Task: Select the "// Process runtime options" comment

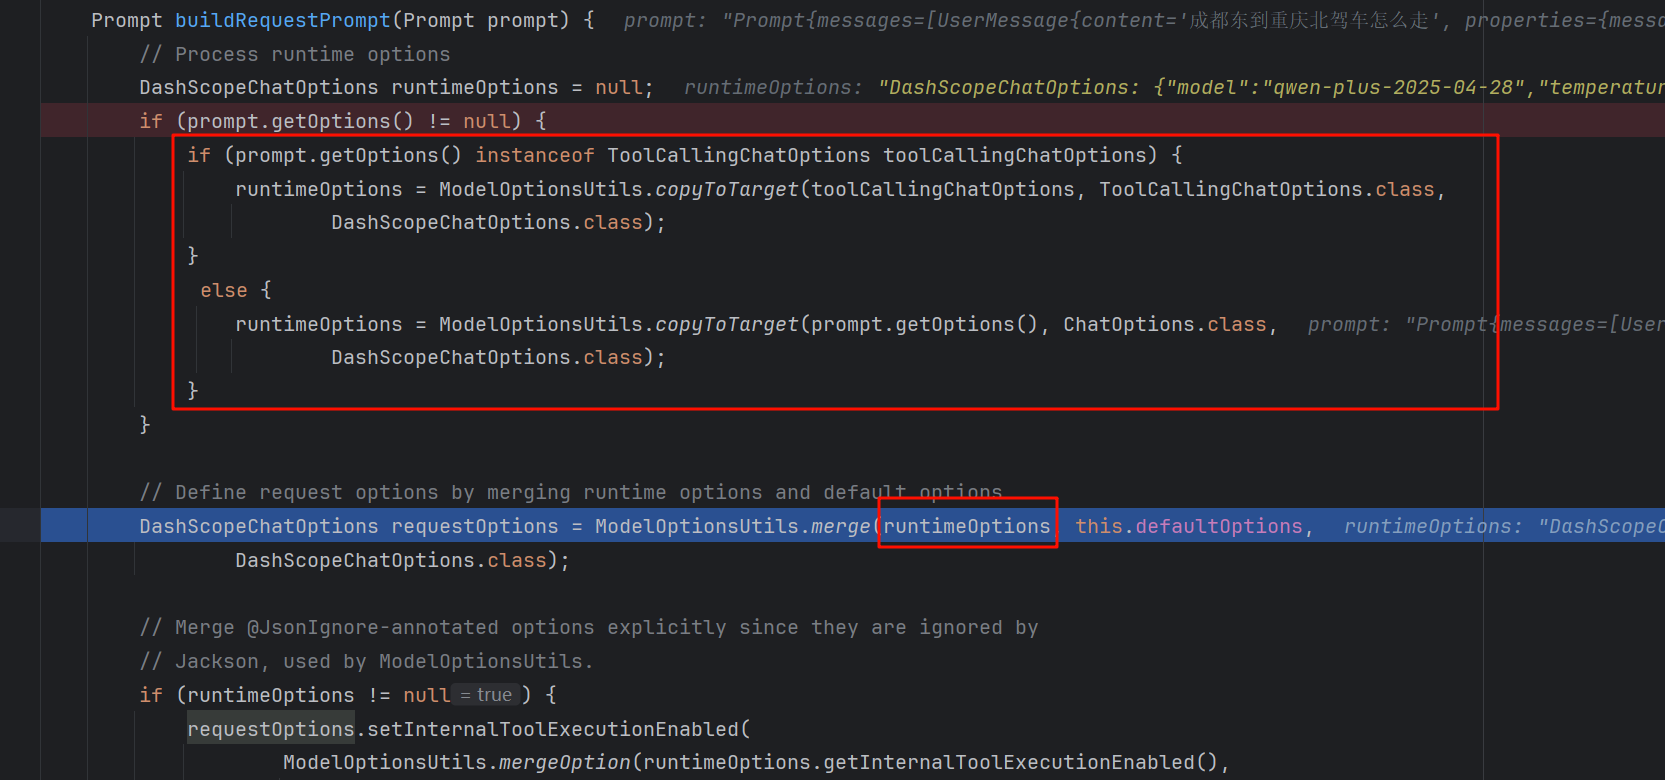Action: [295, 54]
